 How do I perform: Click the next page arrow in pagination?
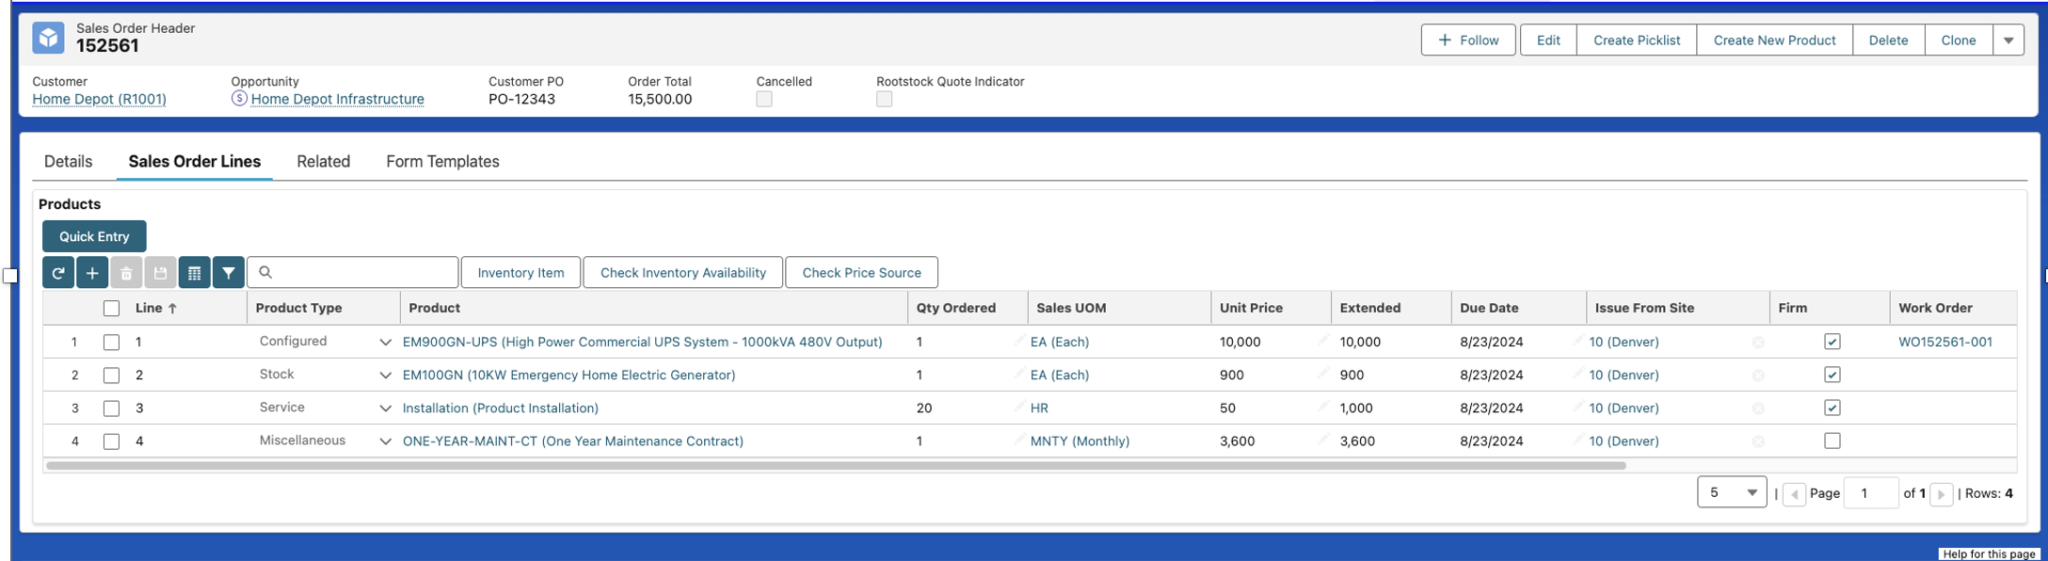pos(1941,494)
